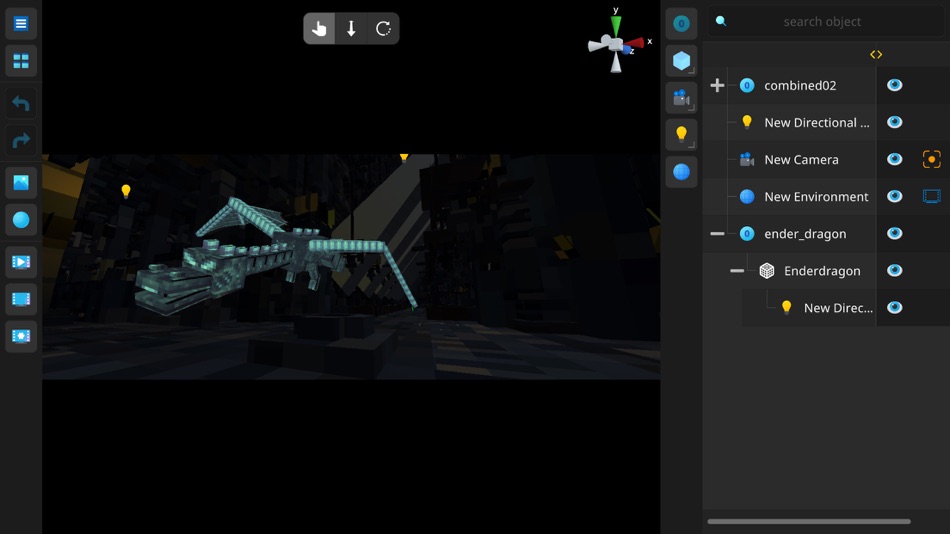The image size is (950, 534).
Task: Select New Environment in object tree
Action: [x=815, y=196]
